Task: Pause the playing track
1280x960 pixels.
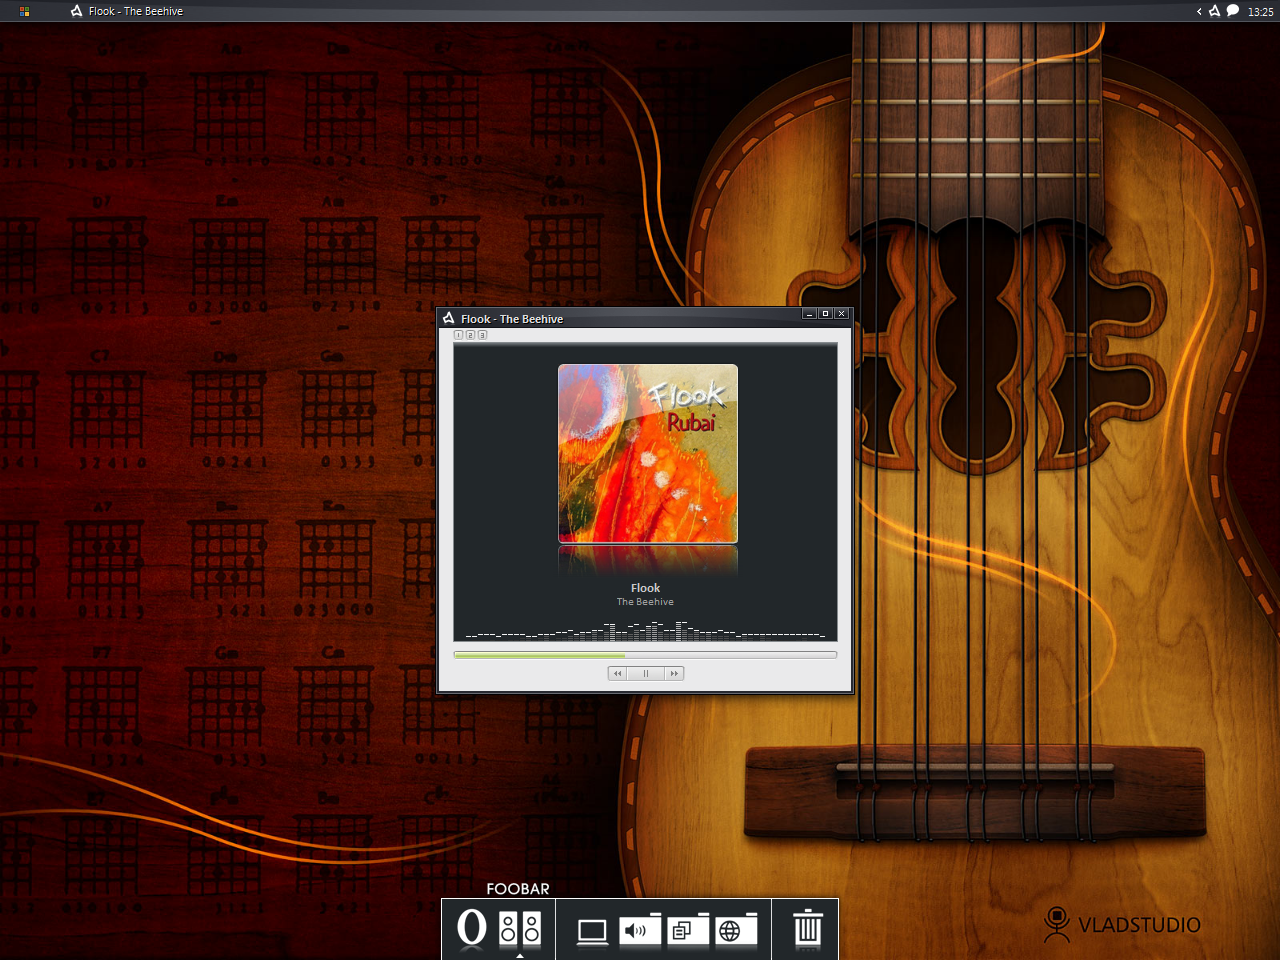Action: (x=646, y=673)
